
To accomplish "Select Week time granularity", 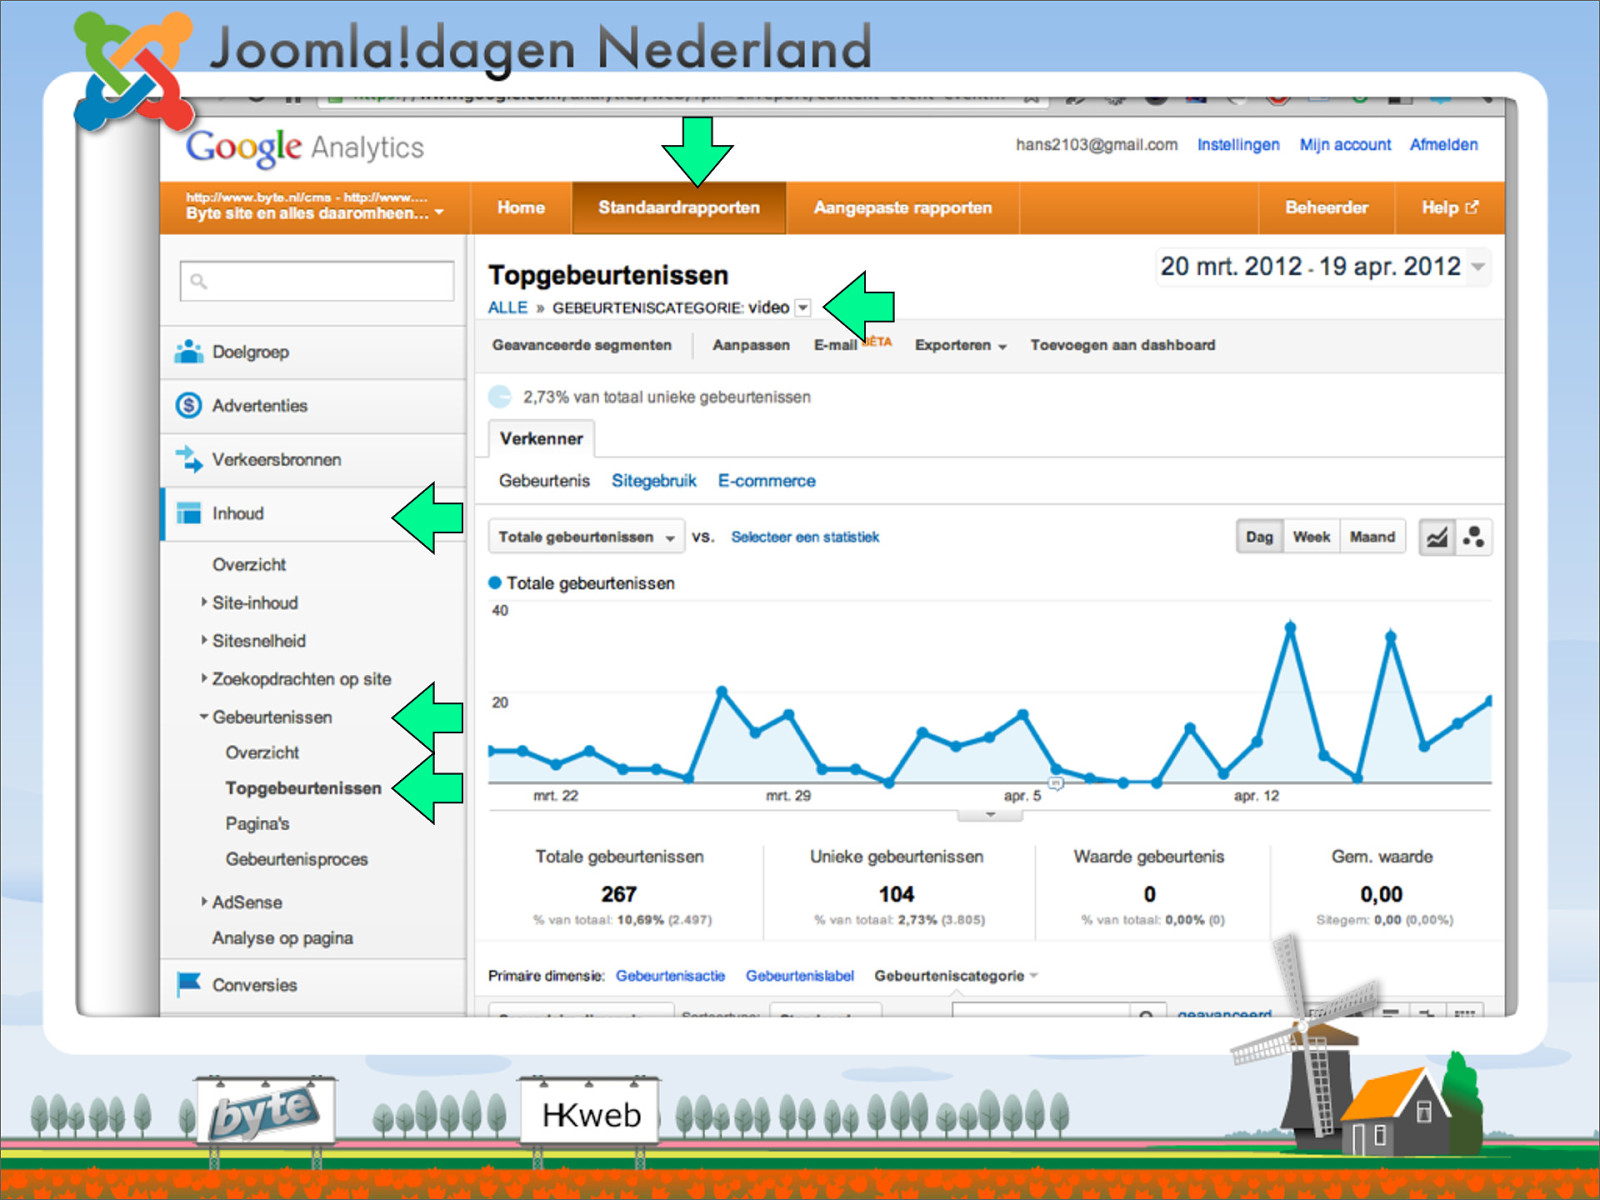I will [x=1311, y=537].
